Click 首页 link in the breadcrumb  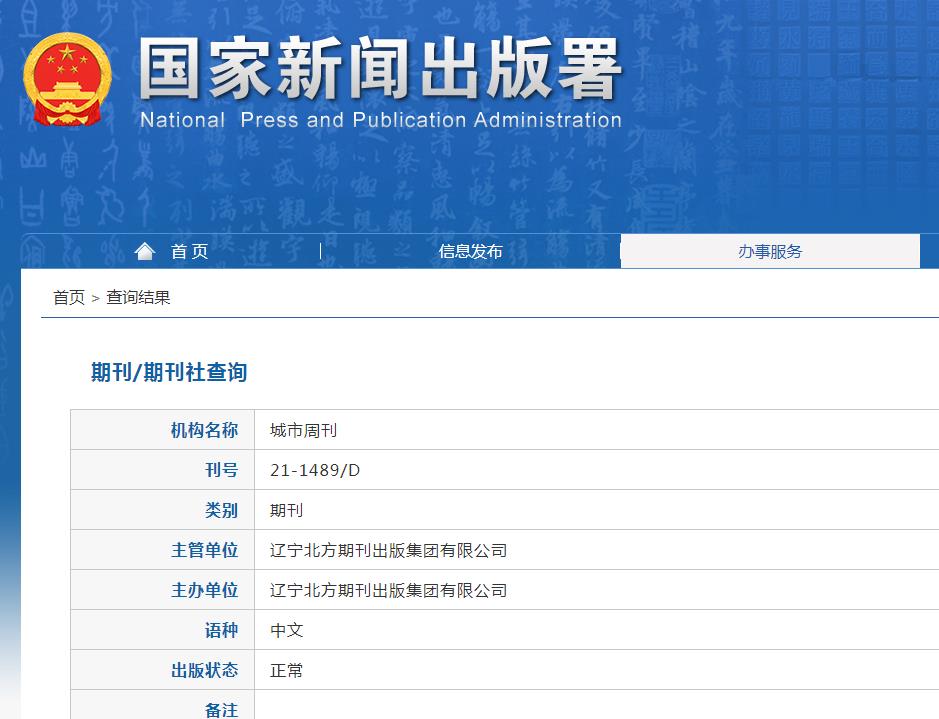pyautogui.click(x=65, y=299)
